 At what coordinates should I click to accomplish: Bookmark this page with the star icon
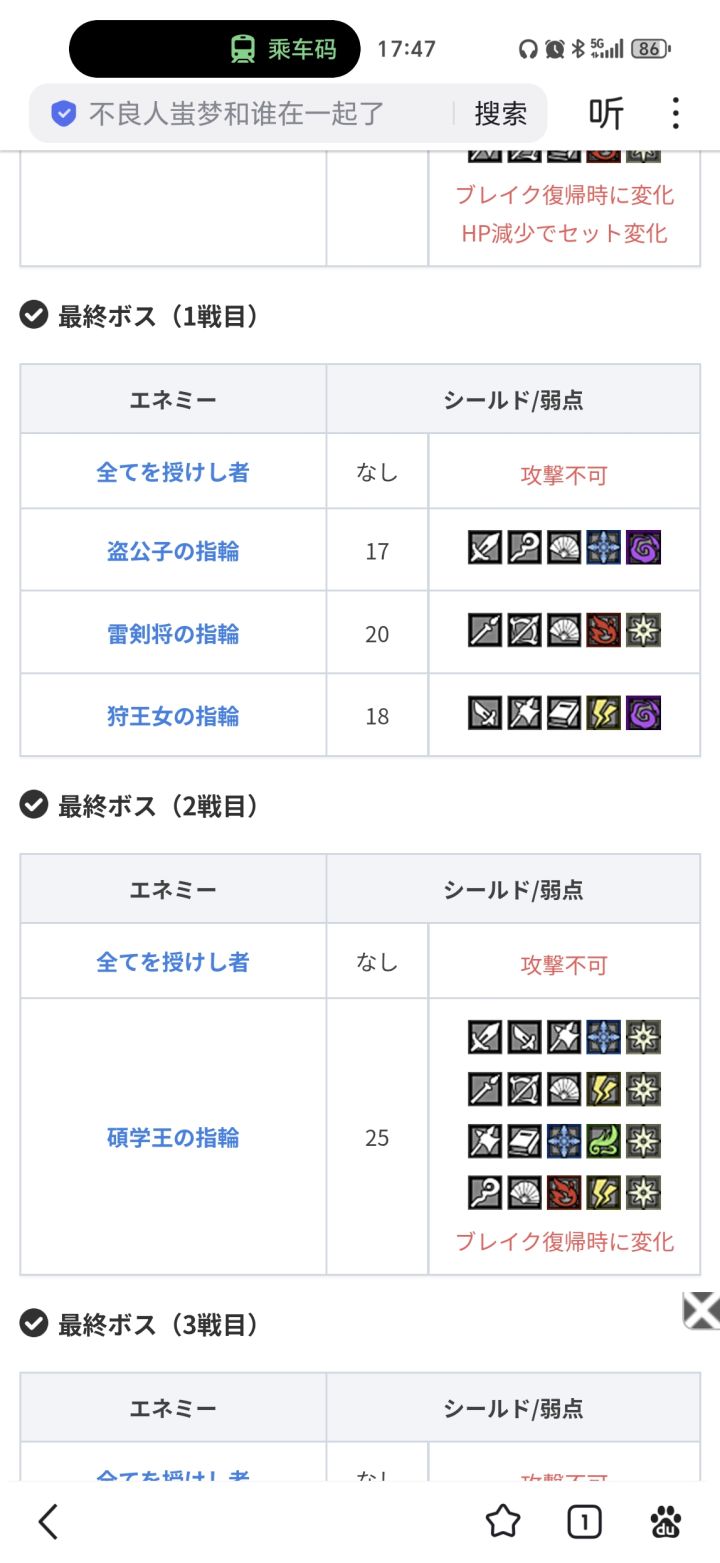[503, 1521]
